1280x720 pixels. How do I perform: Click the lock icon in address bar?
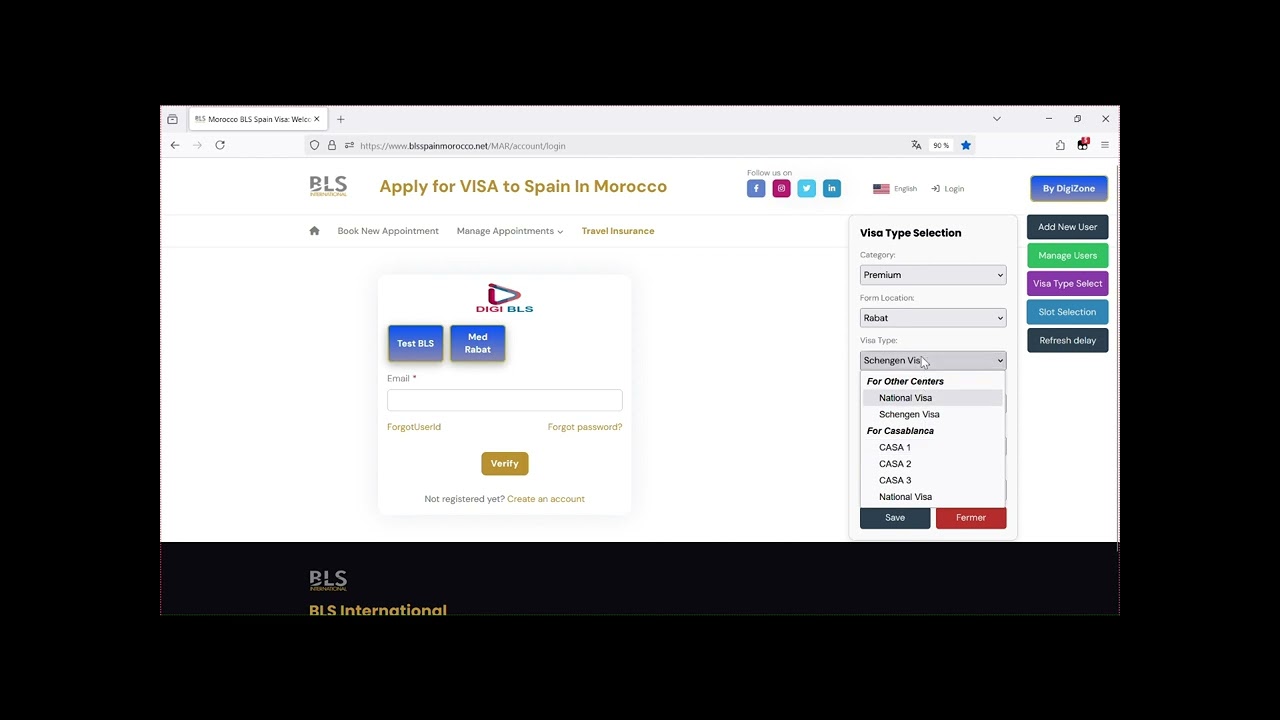coord(332,145)
